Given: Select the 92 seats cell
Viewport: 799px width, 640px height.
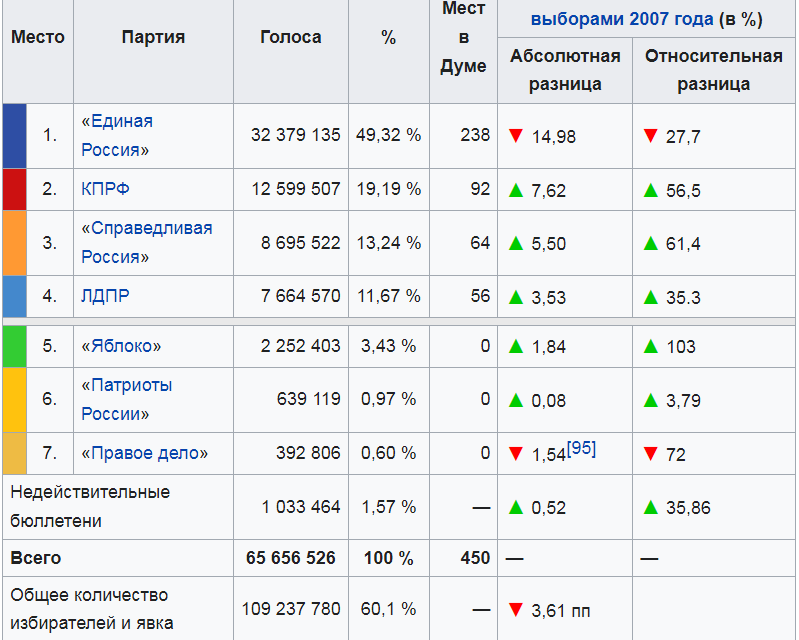Looking at the screenshot, I should (x=463, y=189).
